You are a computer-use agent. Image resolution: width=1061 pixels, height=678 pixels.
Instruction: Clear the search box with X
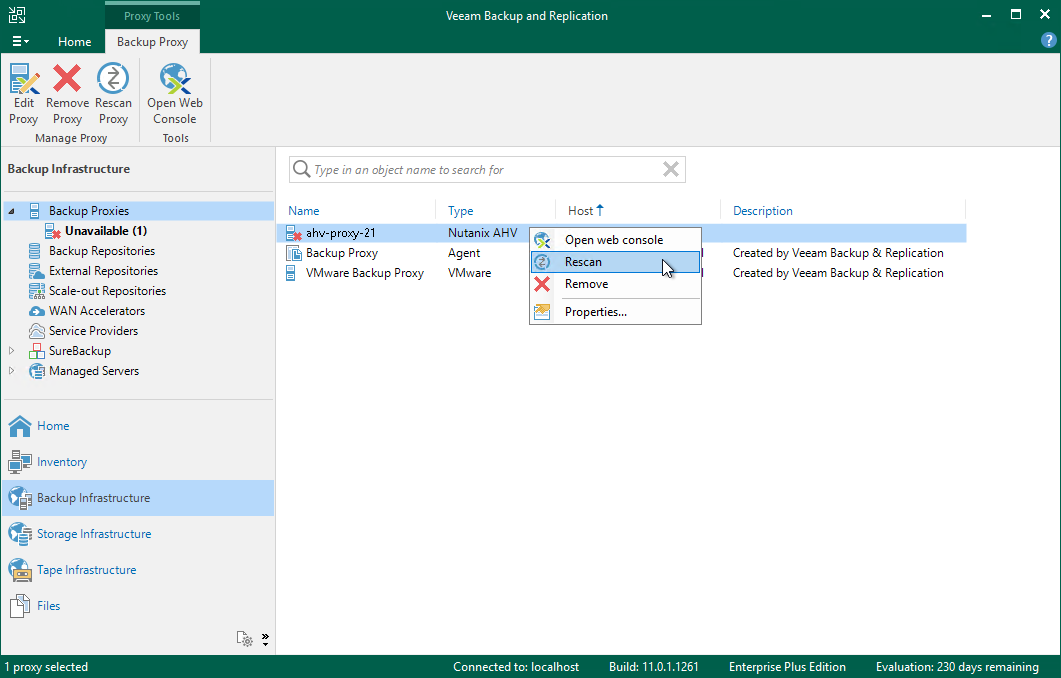coord(671,169)
